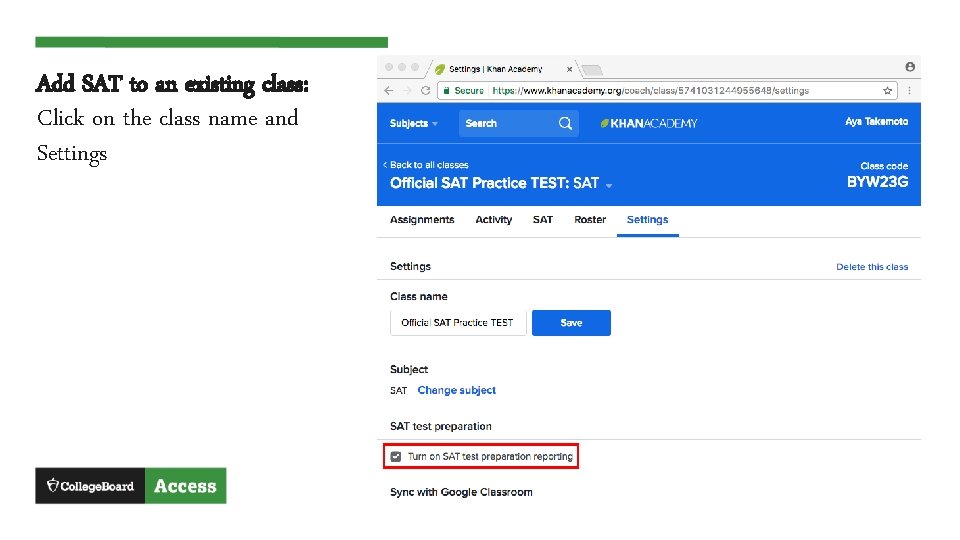Click Change subject link
The height and width of the screenshot is (540, 960).
tap(457, 391)
